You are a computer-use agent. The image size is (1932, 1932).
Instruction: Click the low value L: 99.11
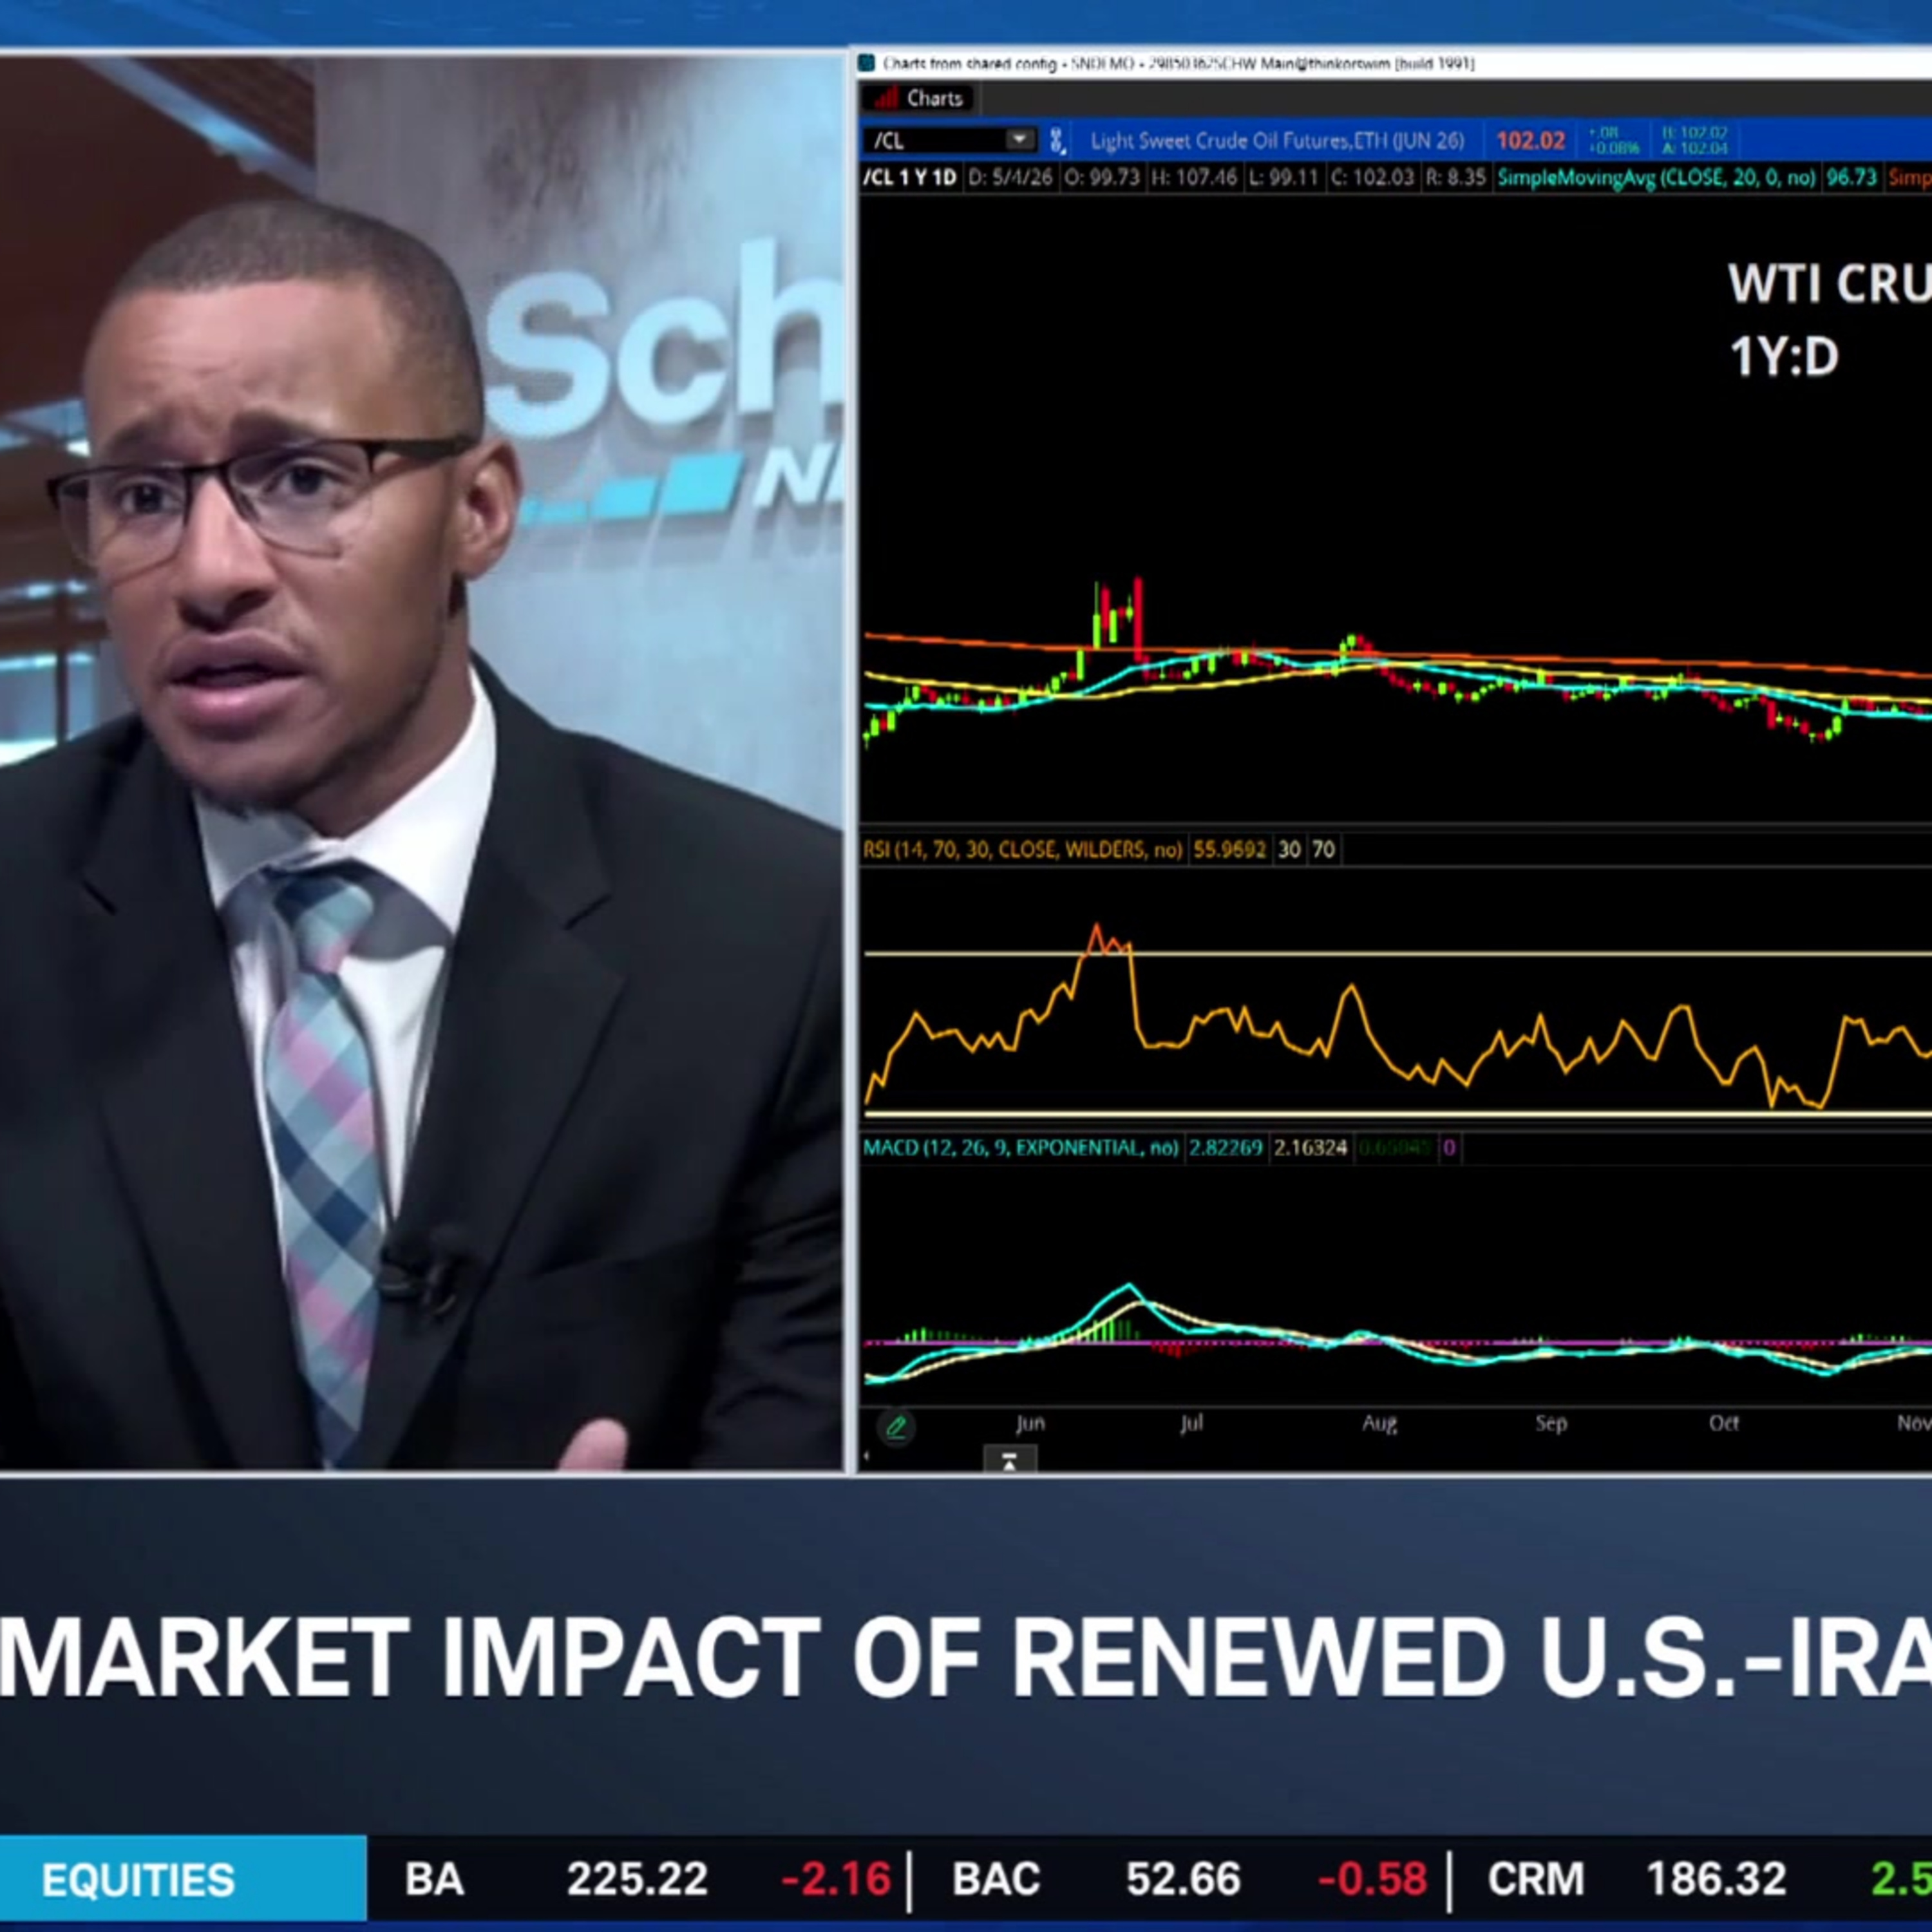[1284, 178]
